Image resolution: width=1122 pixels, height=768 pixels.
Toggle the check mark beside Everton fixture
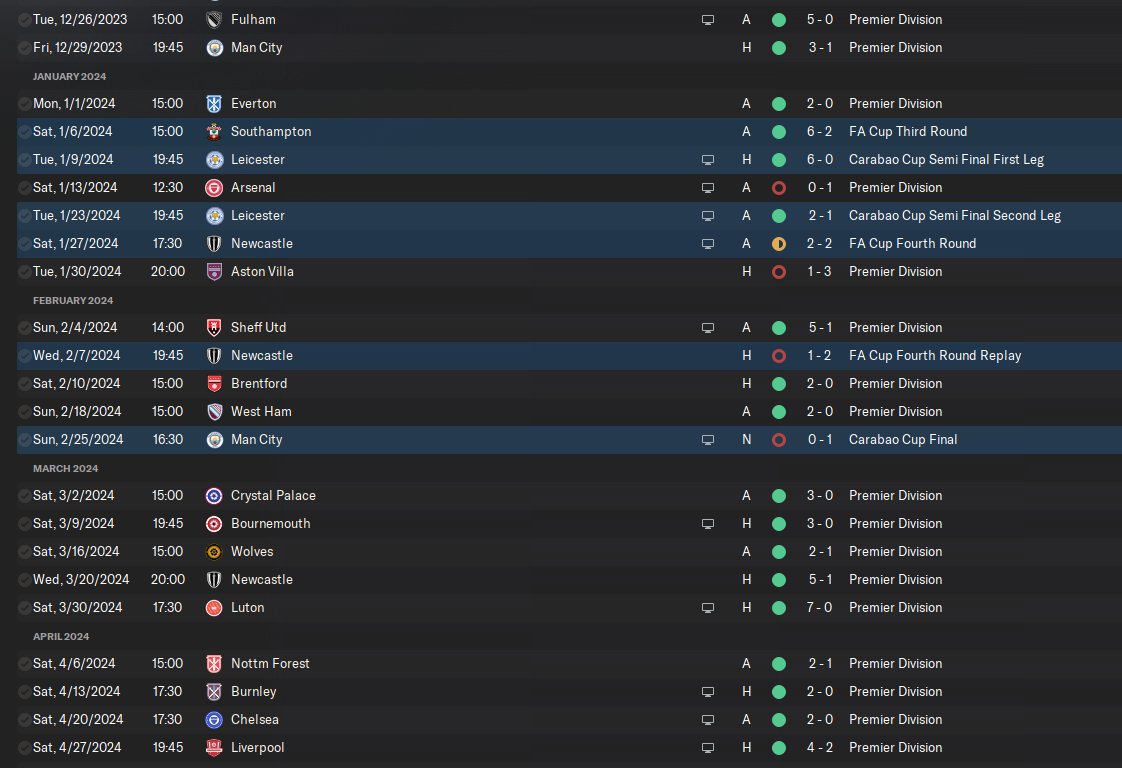click(24, 103)
